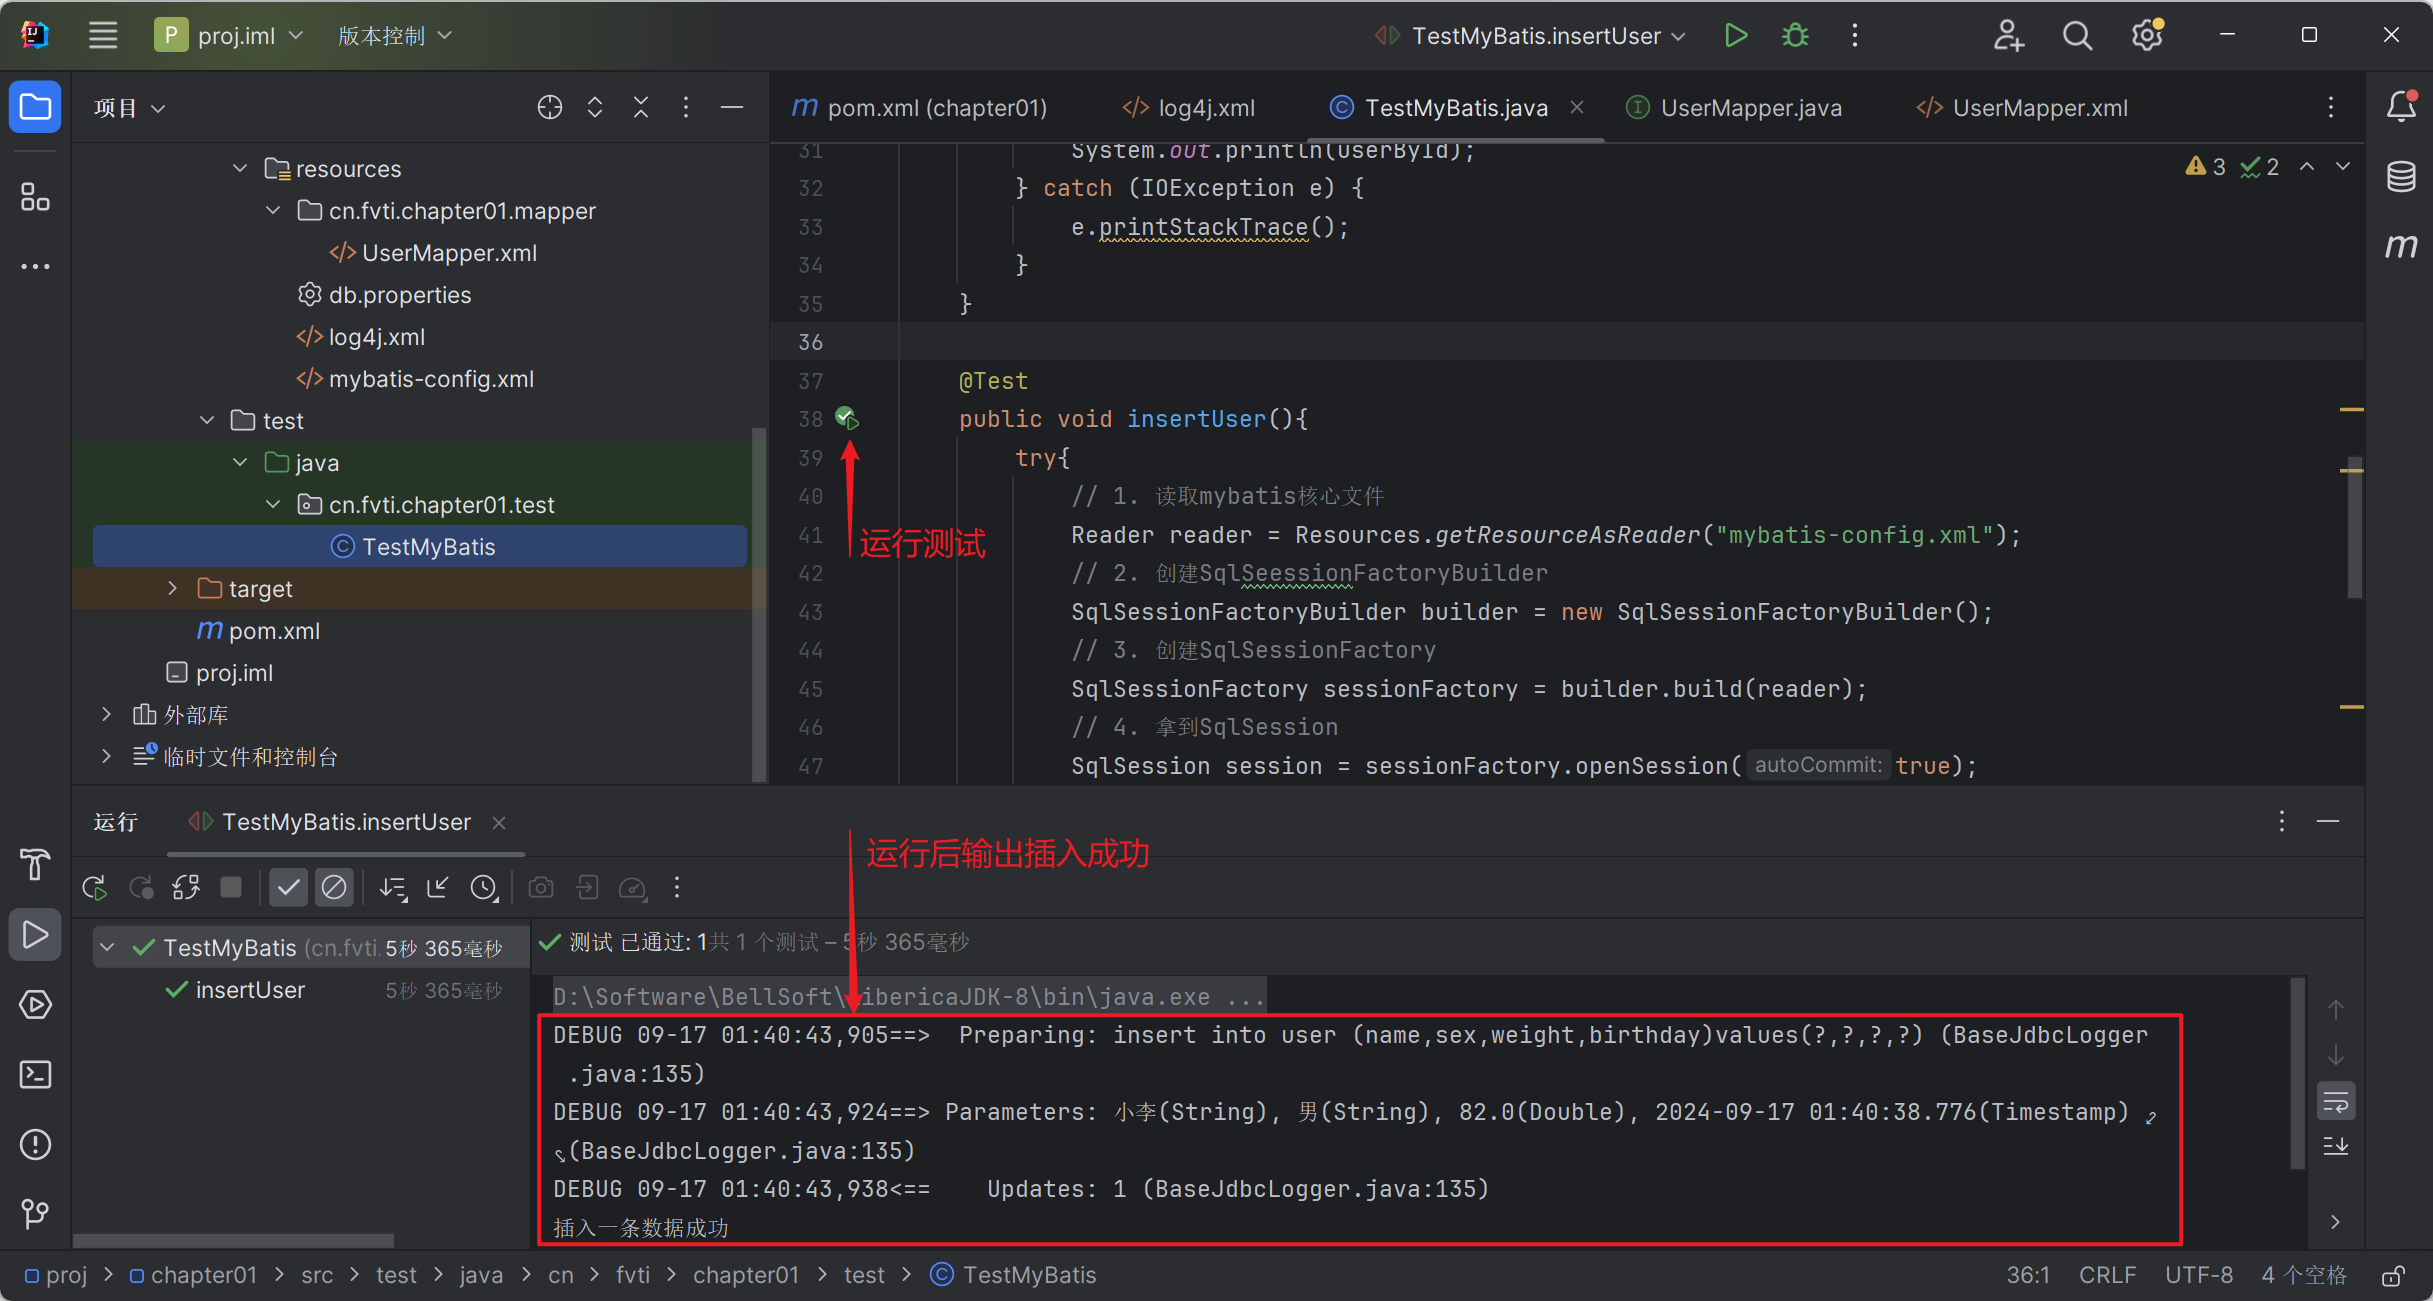Close the TestMyBatis.java tab
Image resolution: width=2433 pixels, height=1301 pixels.
click(x=1577, y=107)
